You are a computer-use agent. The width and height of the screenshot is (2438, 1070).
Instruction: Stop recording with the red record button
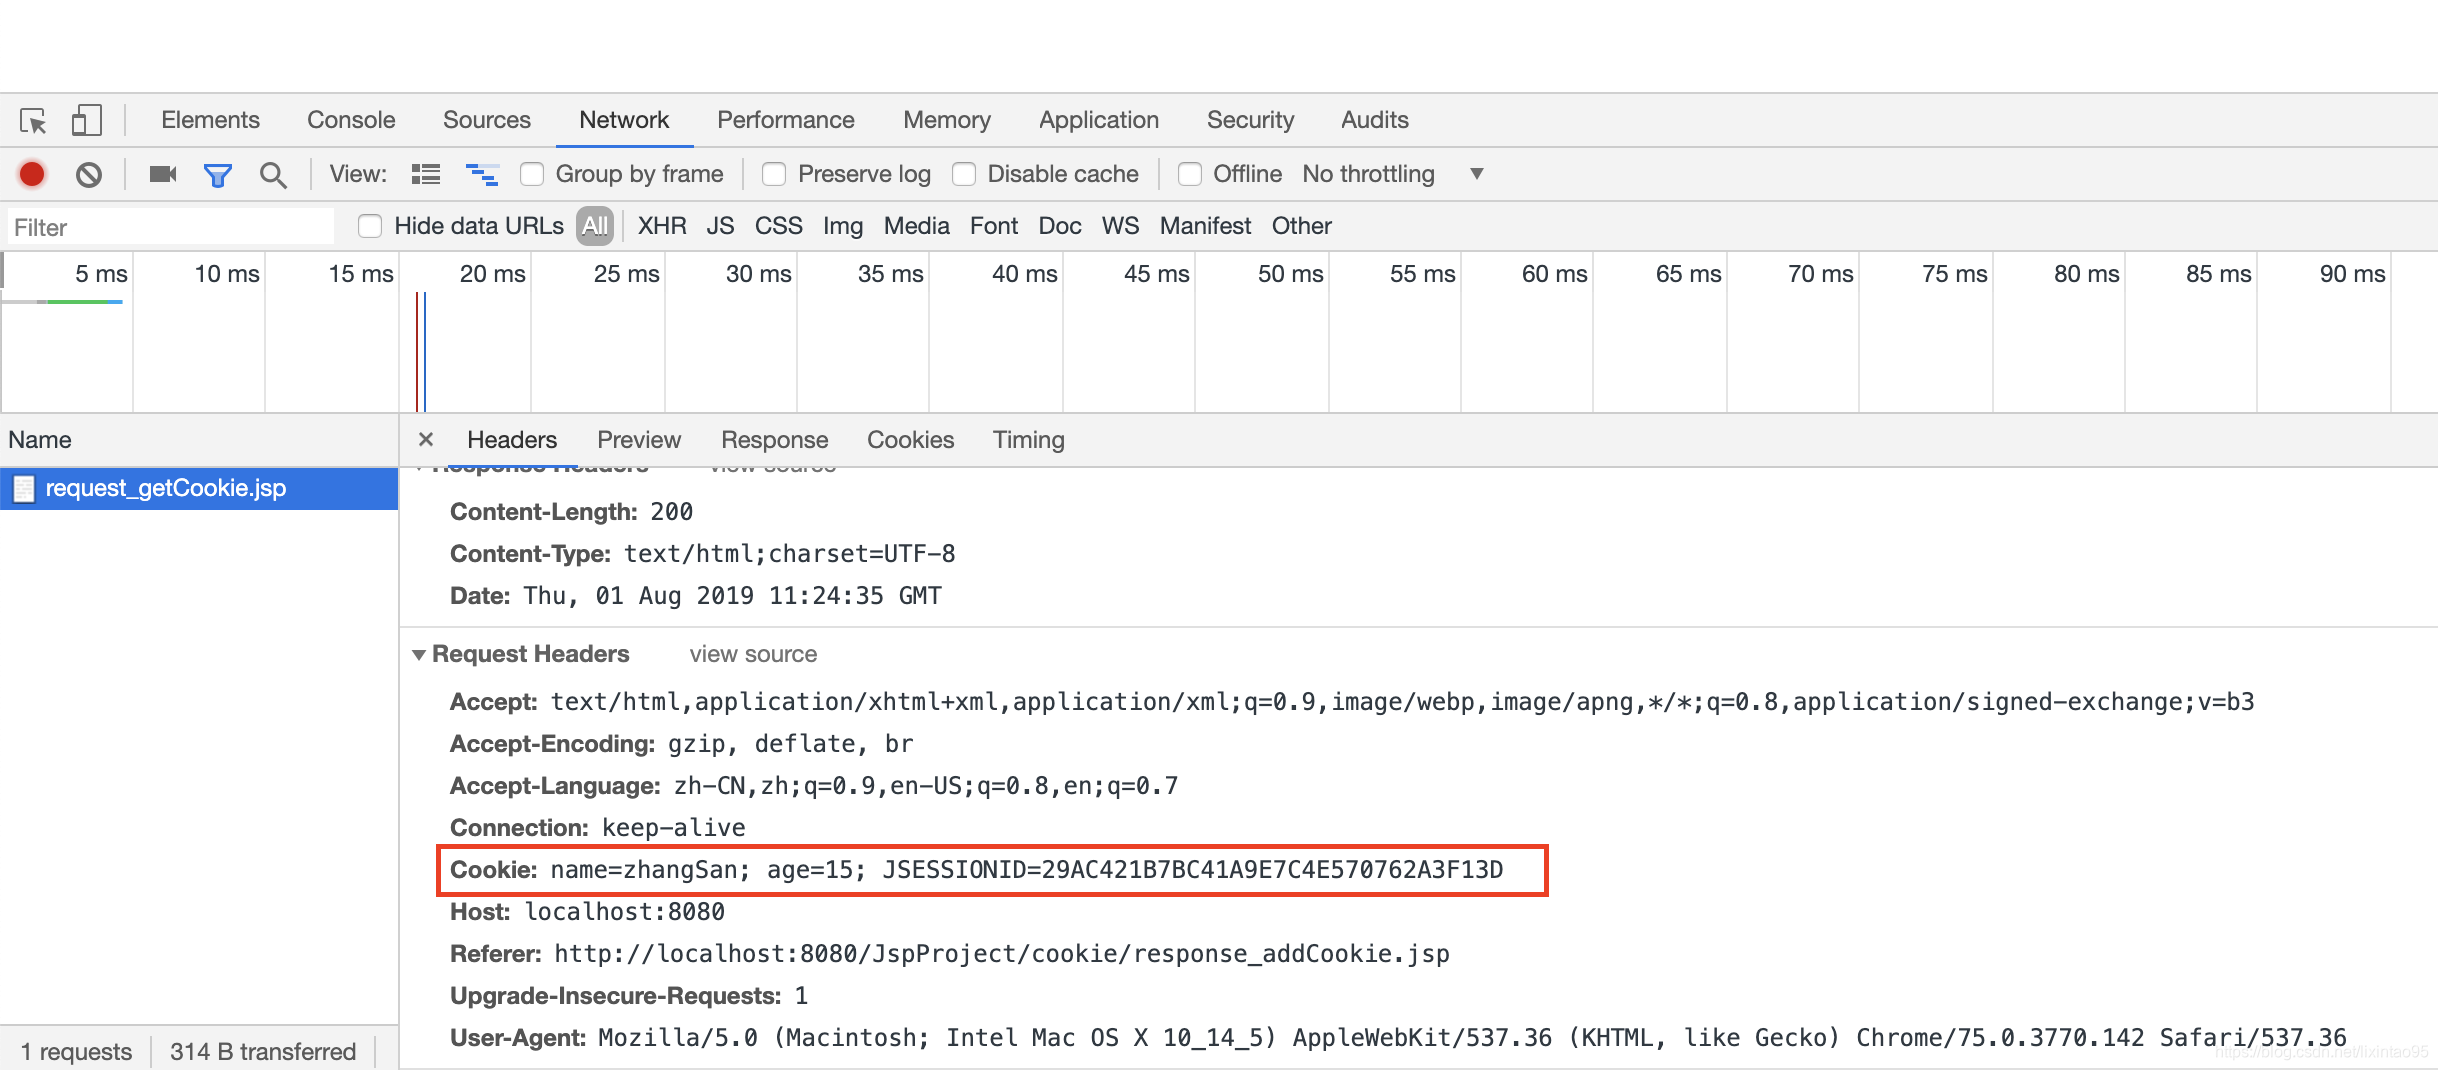32,174
